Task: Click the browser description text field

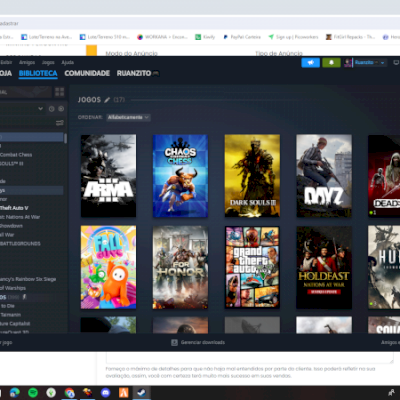Action: click(250, 357)
